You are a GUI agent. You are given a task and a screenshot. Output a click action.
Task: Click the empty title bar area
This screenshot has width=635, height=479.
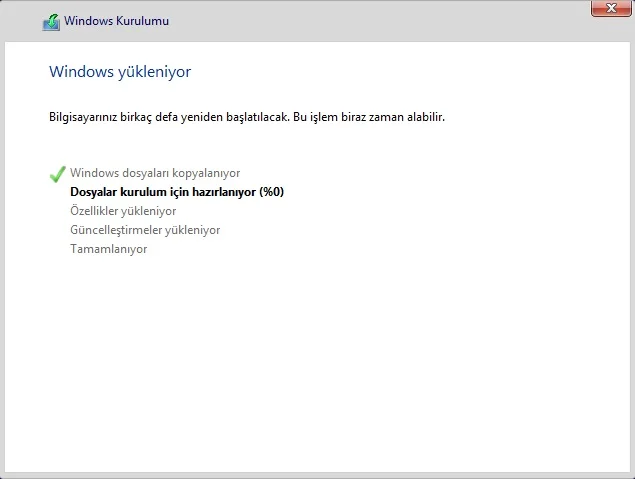point(380,21)
